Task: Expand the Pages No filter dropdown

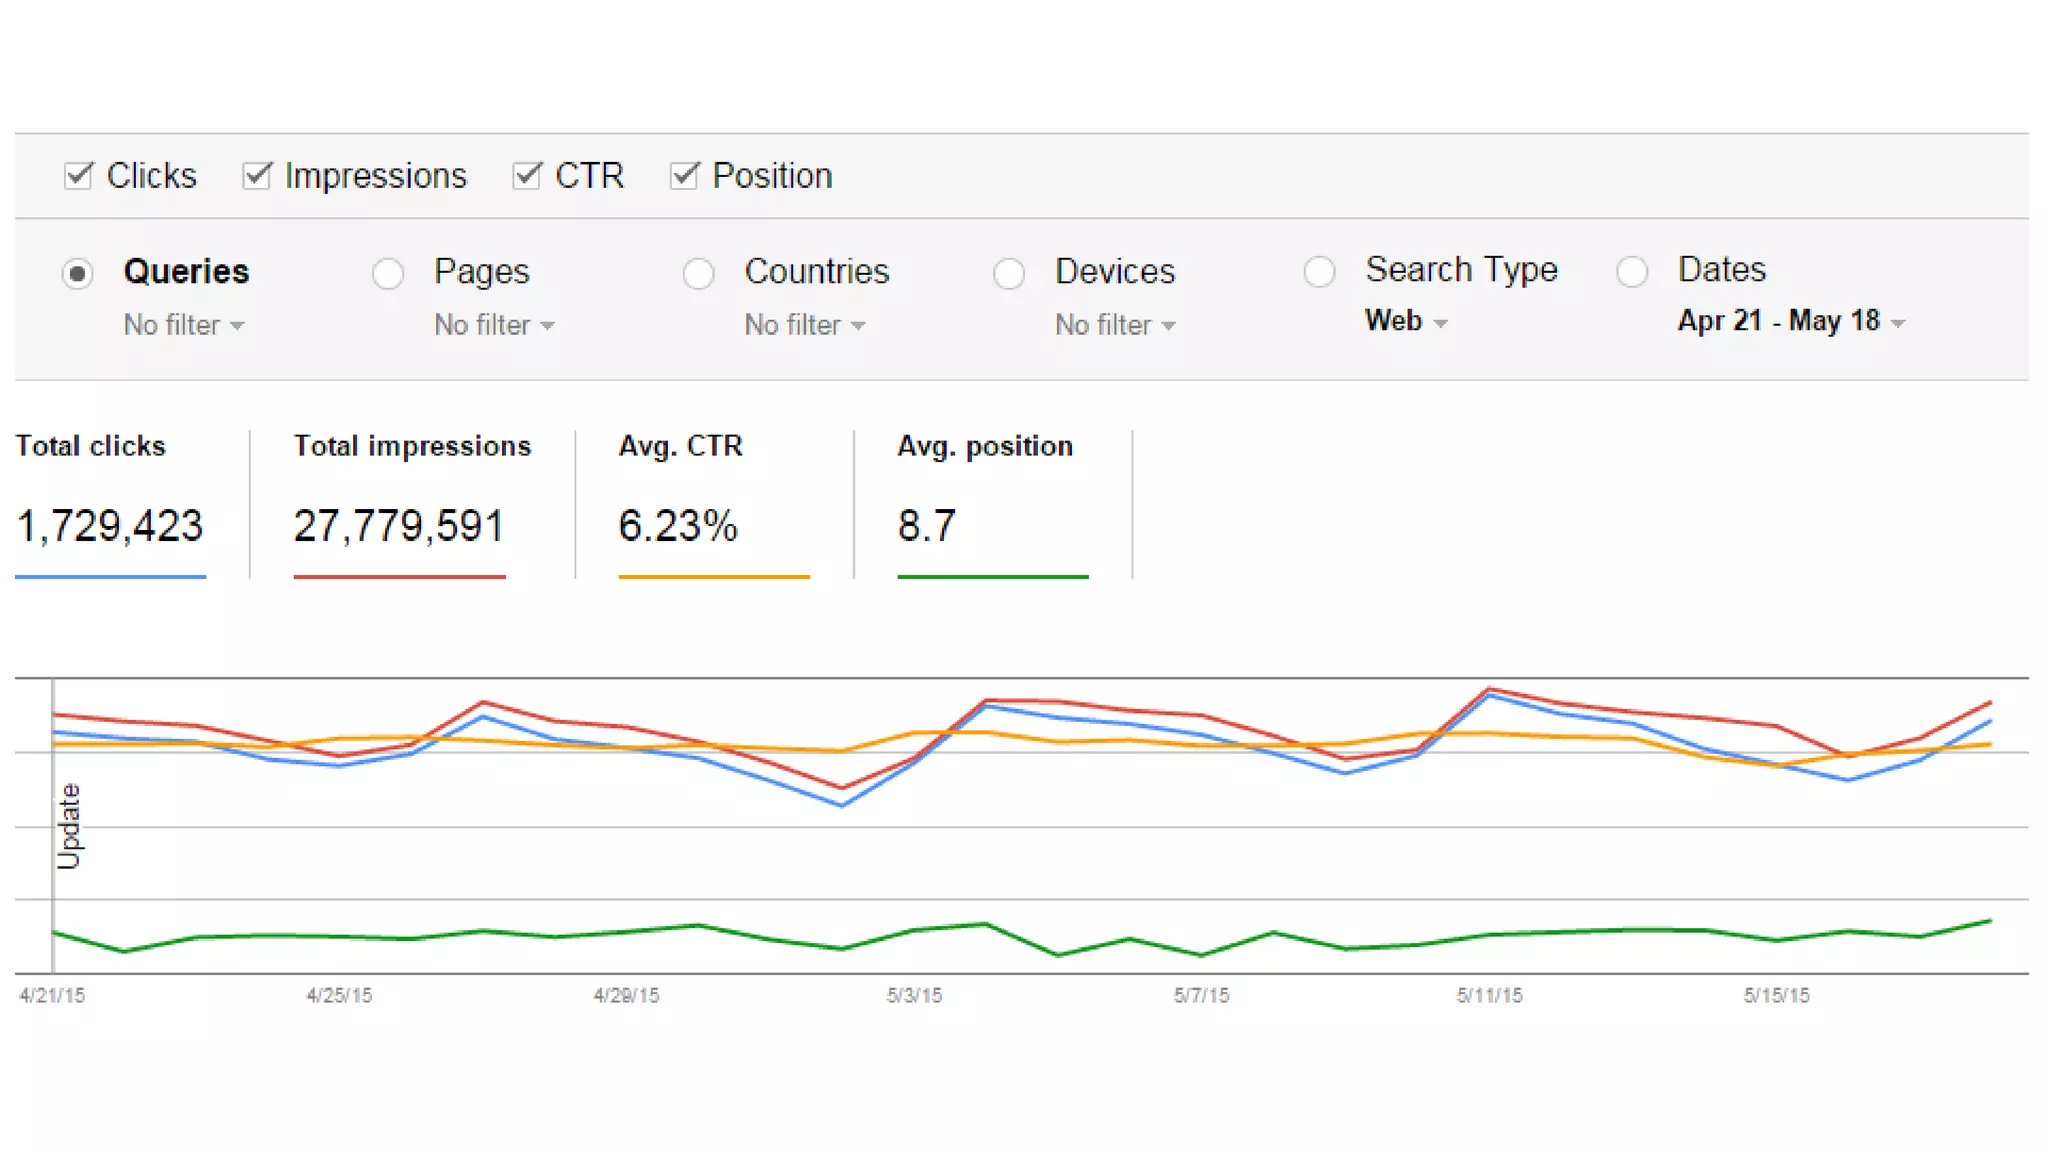Action: tap(494, 325)
